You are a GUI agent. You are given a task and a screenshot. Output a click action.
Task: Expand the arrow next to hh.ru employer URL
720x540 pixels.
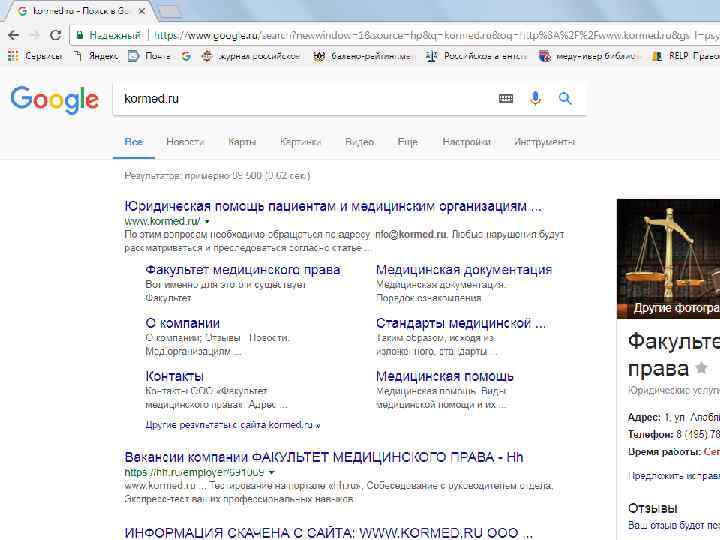pyautogui.click(x=272, y=472)
